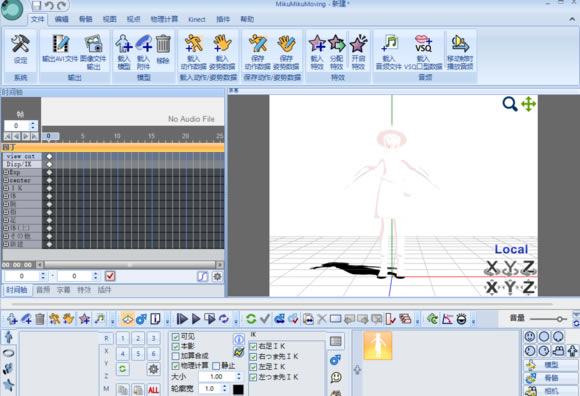Toggle the 左つま先ＩＫ checkbox

coord(253,377)
